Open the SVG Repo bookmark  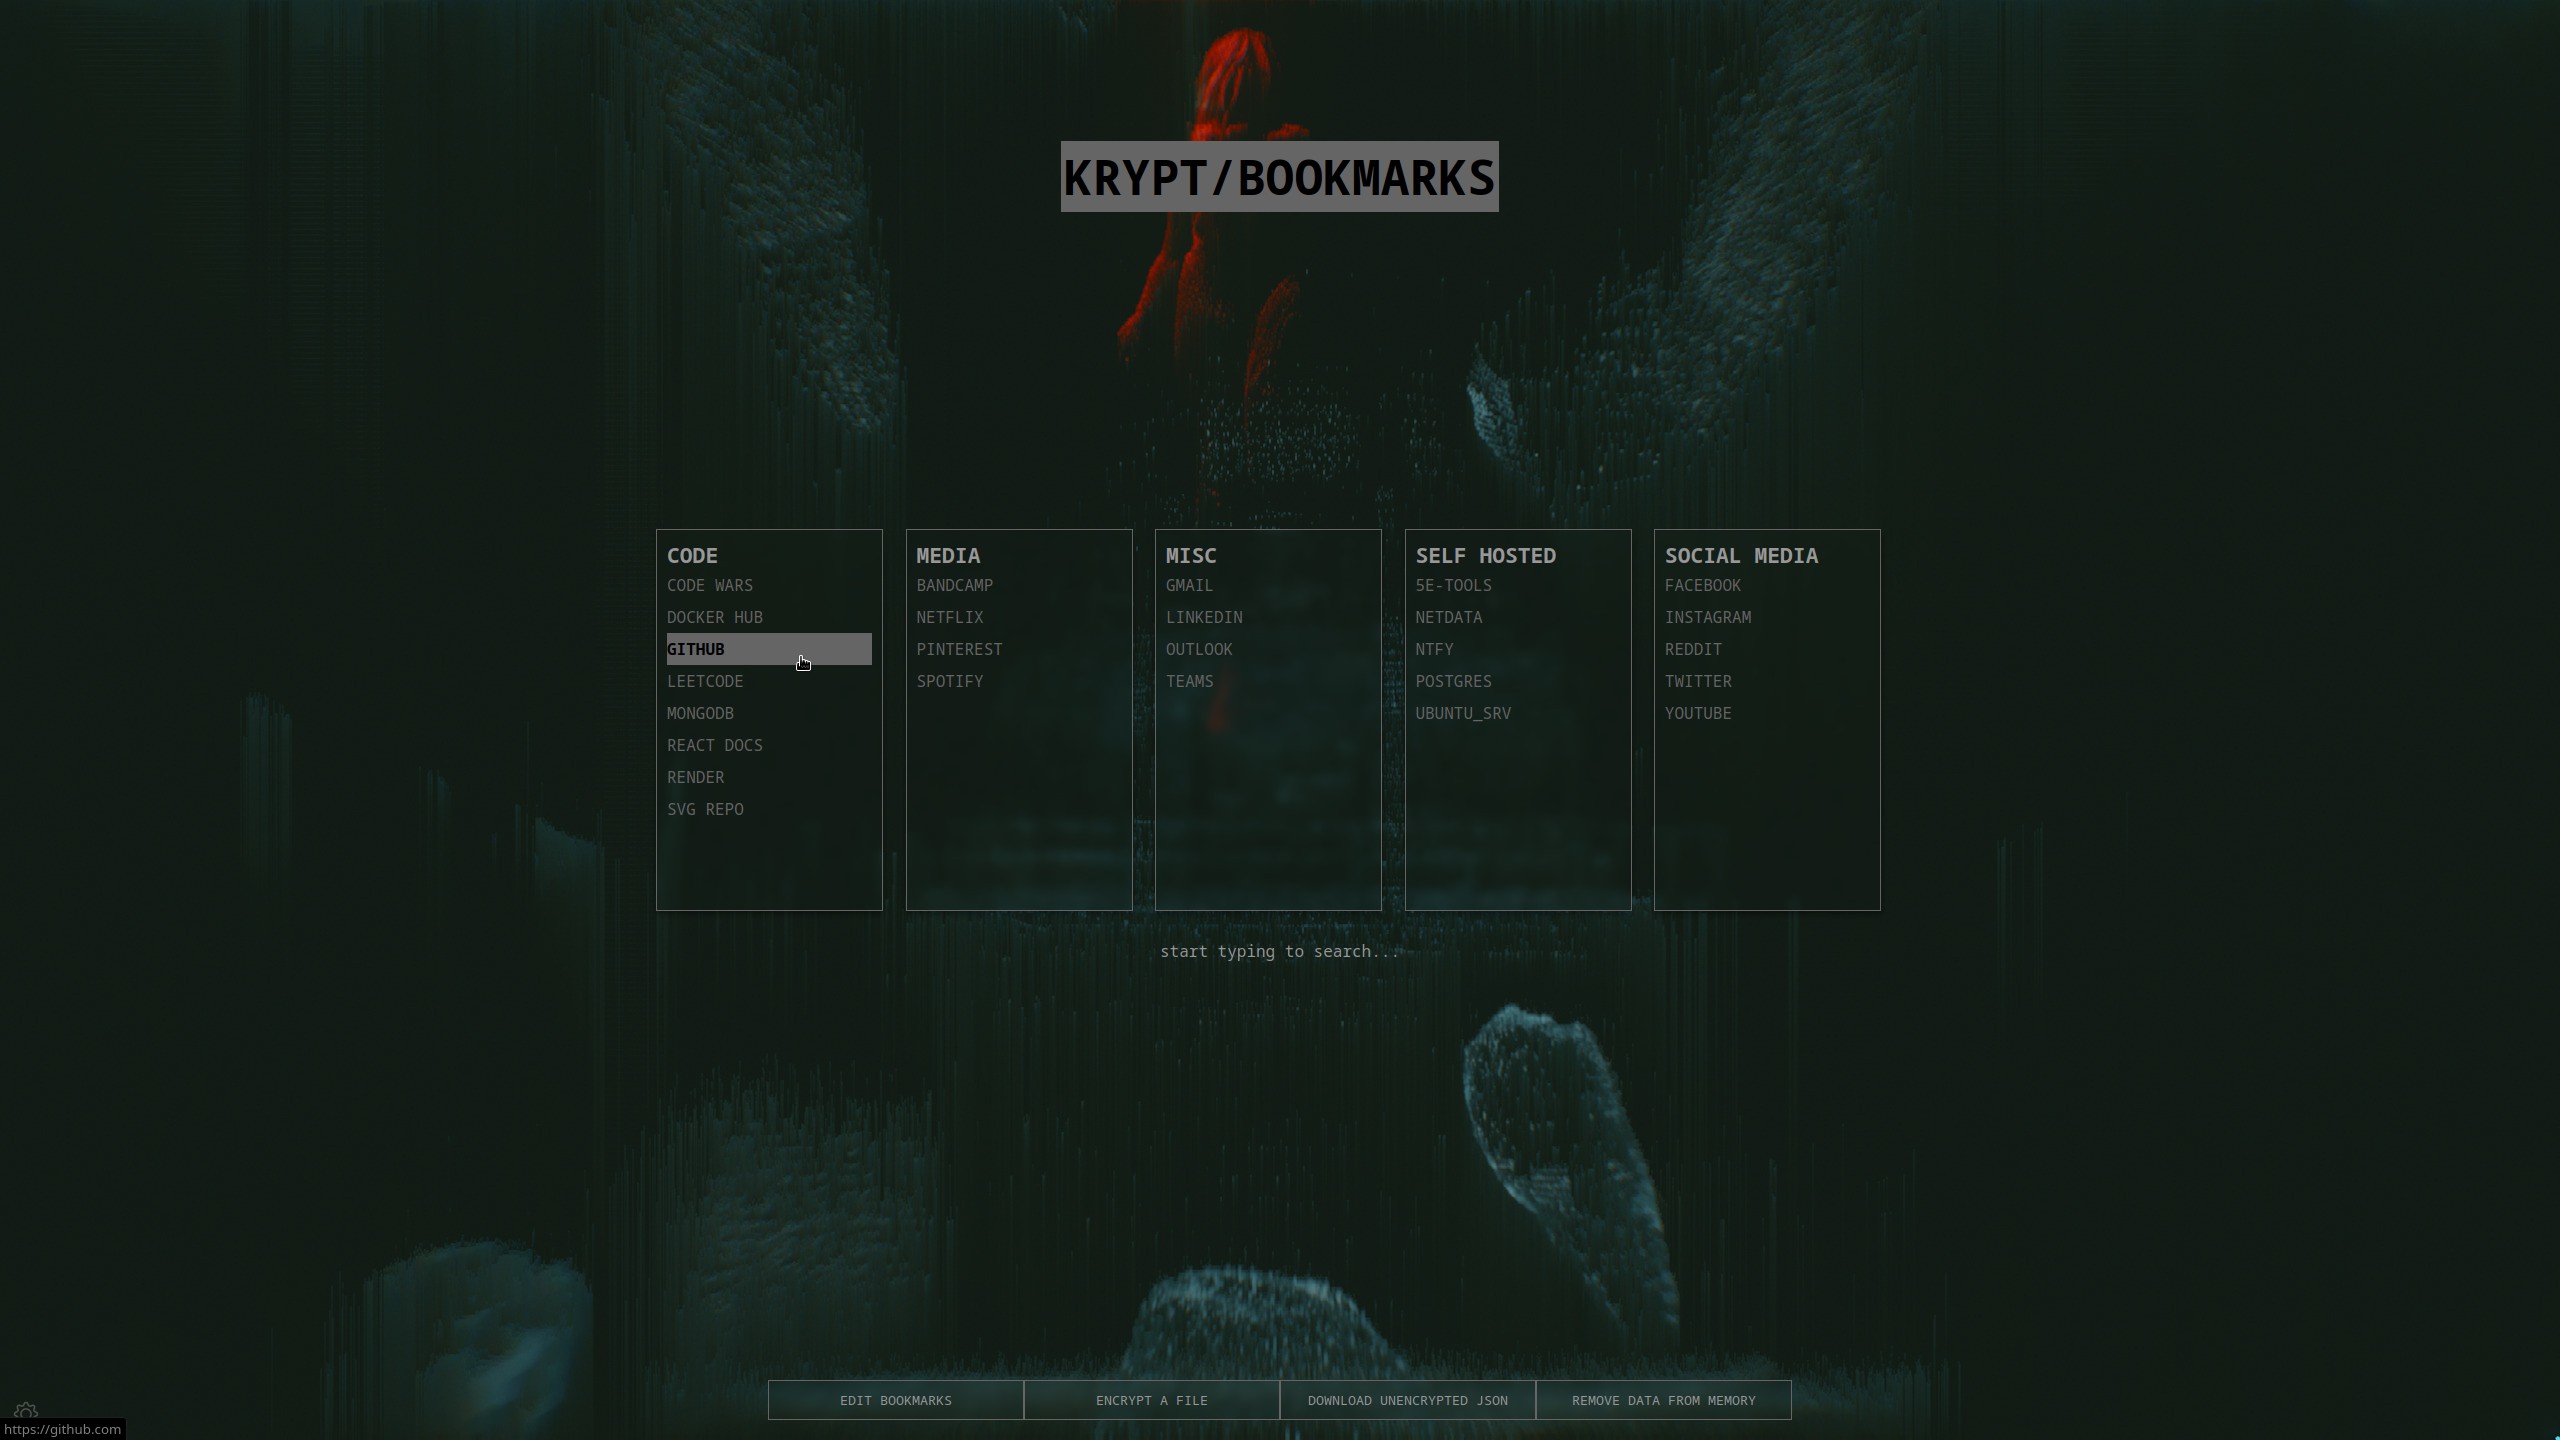(x=705, y=809)
